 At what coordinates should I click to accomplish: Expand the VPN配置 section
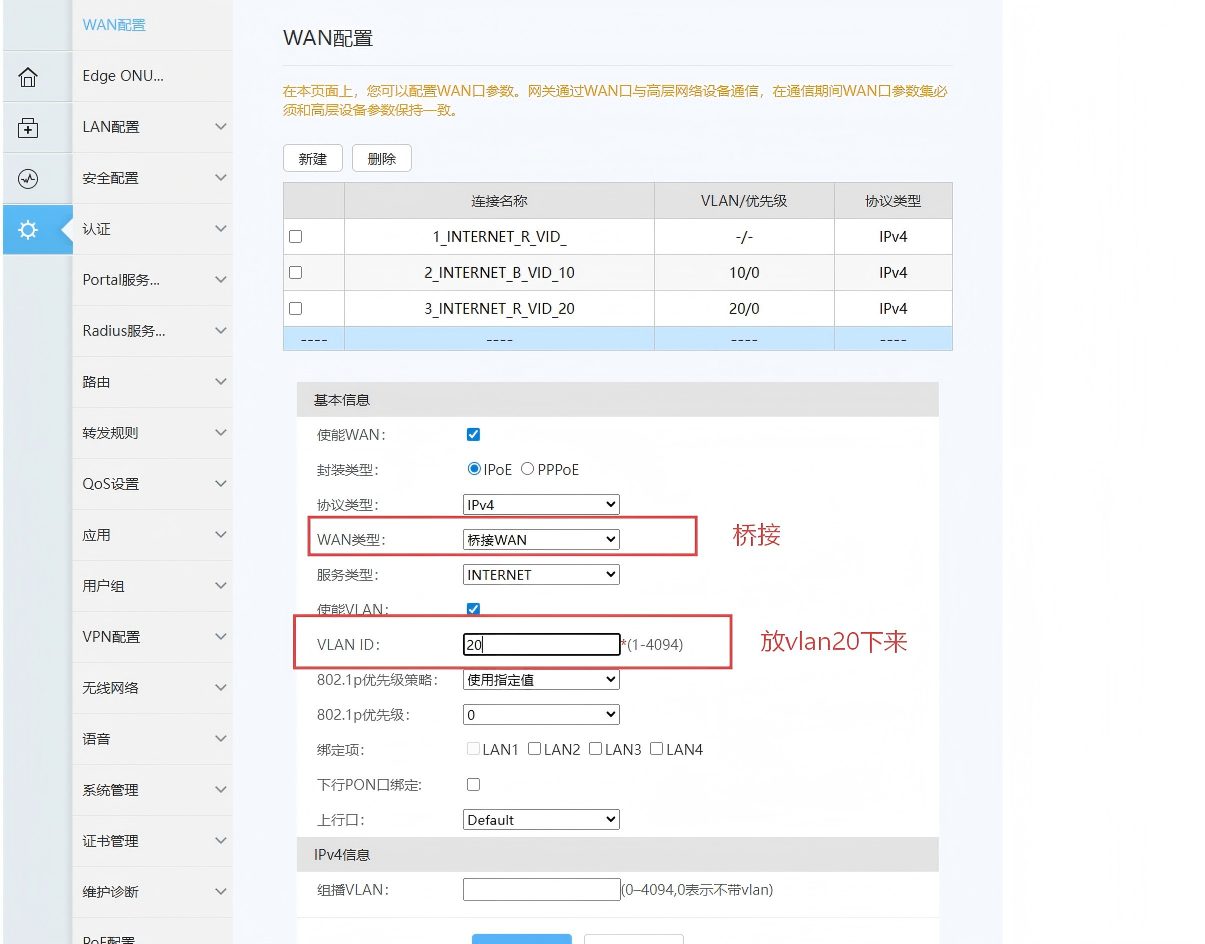(221, 637)
